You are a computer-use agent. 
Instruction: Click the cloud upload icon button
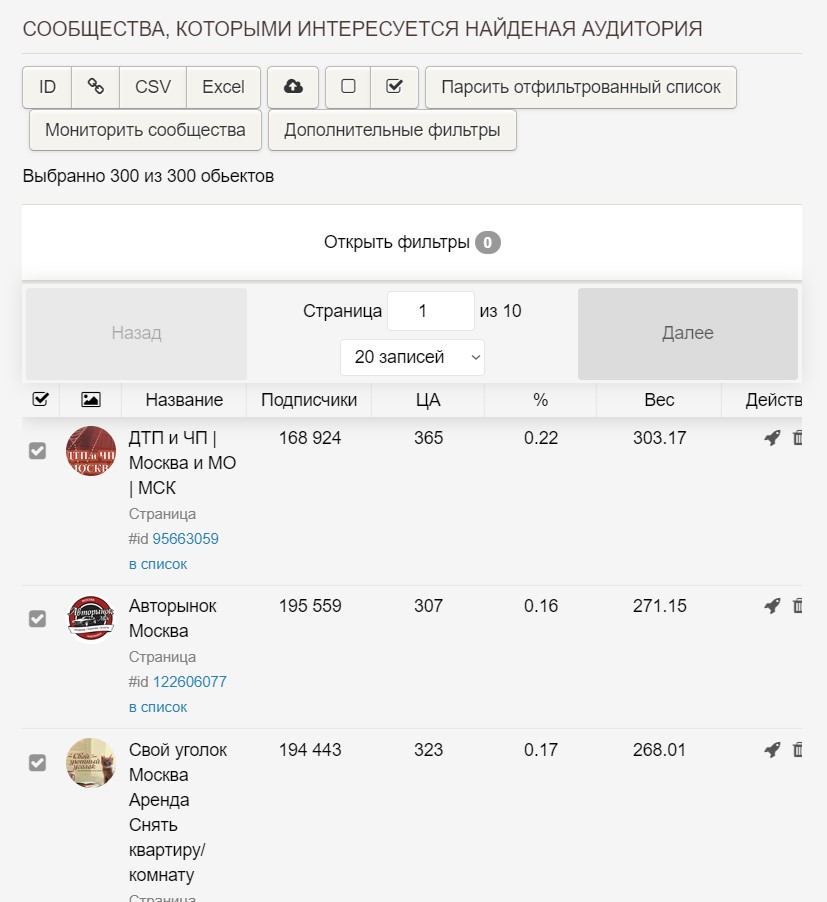pyautogui.click(x=293, y=87)
